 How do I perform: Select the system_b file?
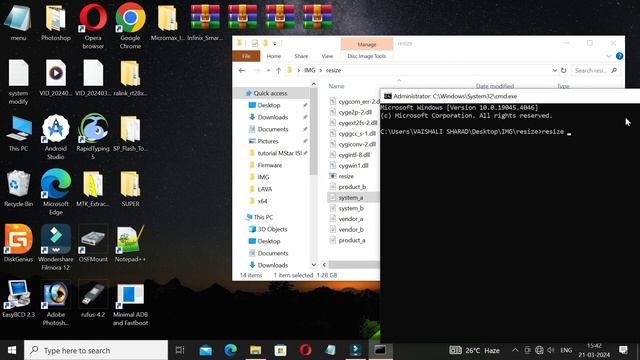tap(351, 208)
